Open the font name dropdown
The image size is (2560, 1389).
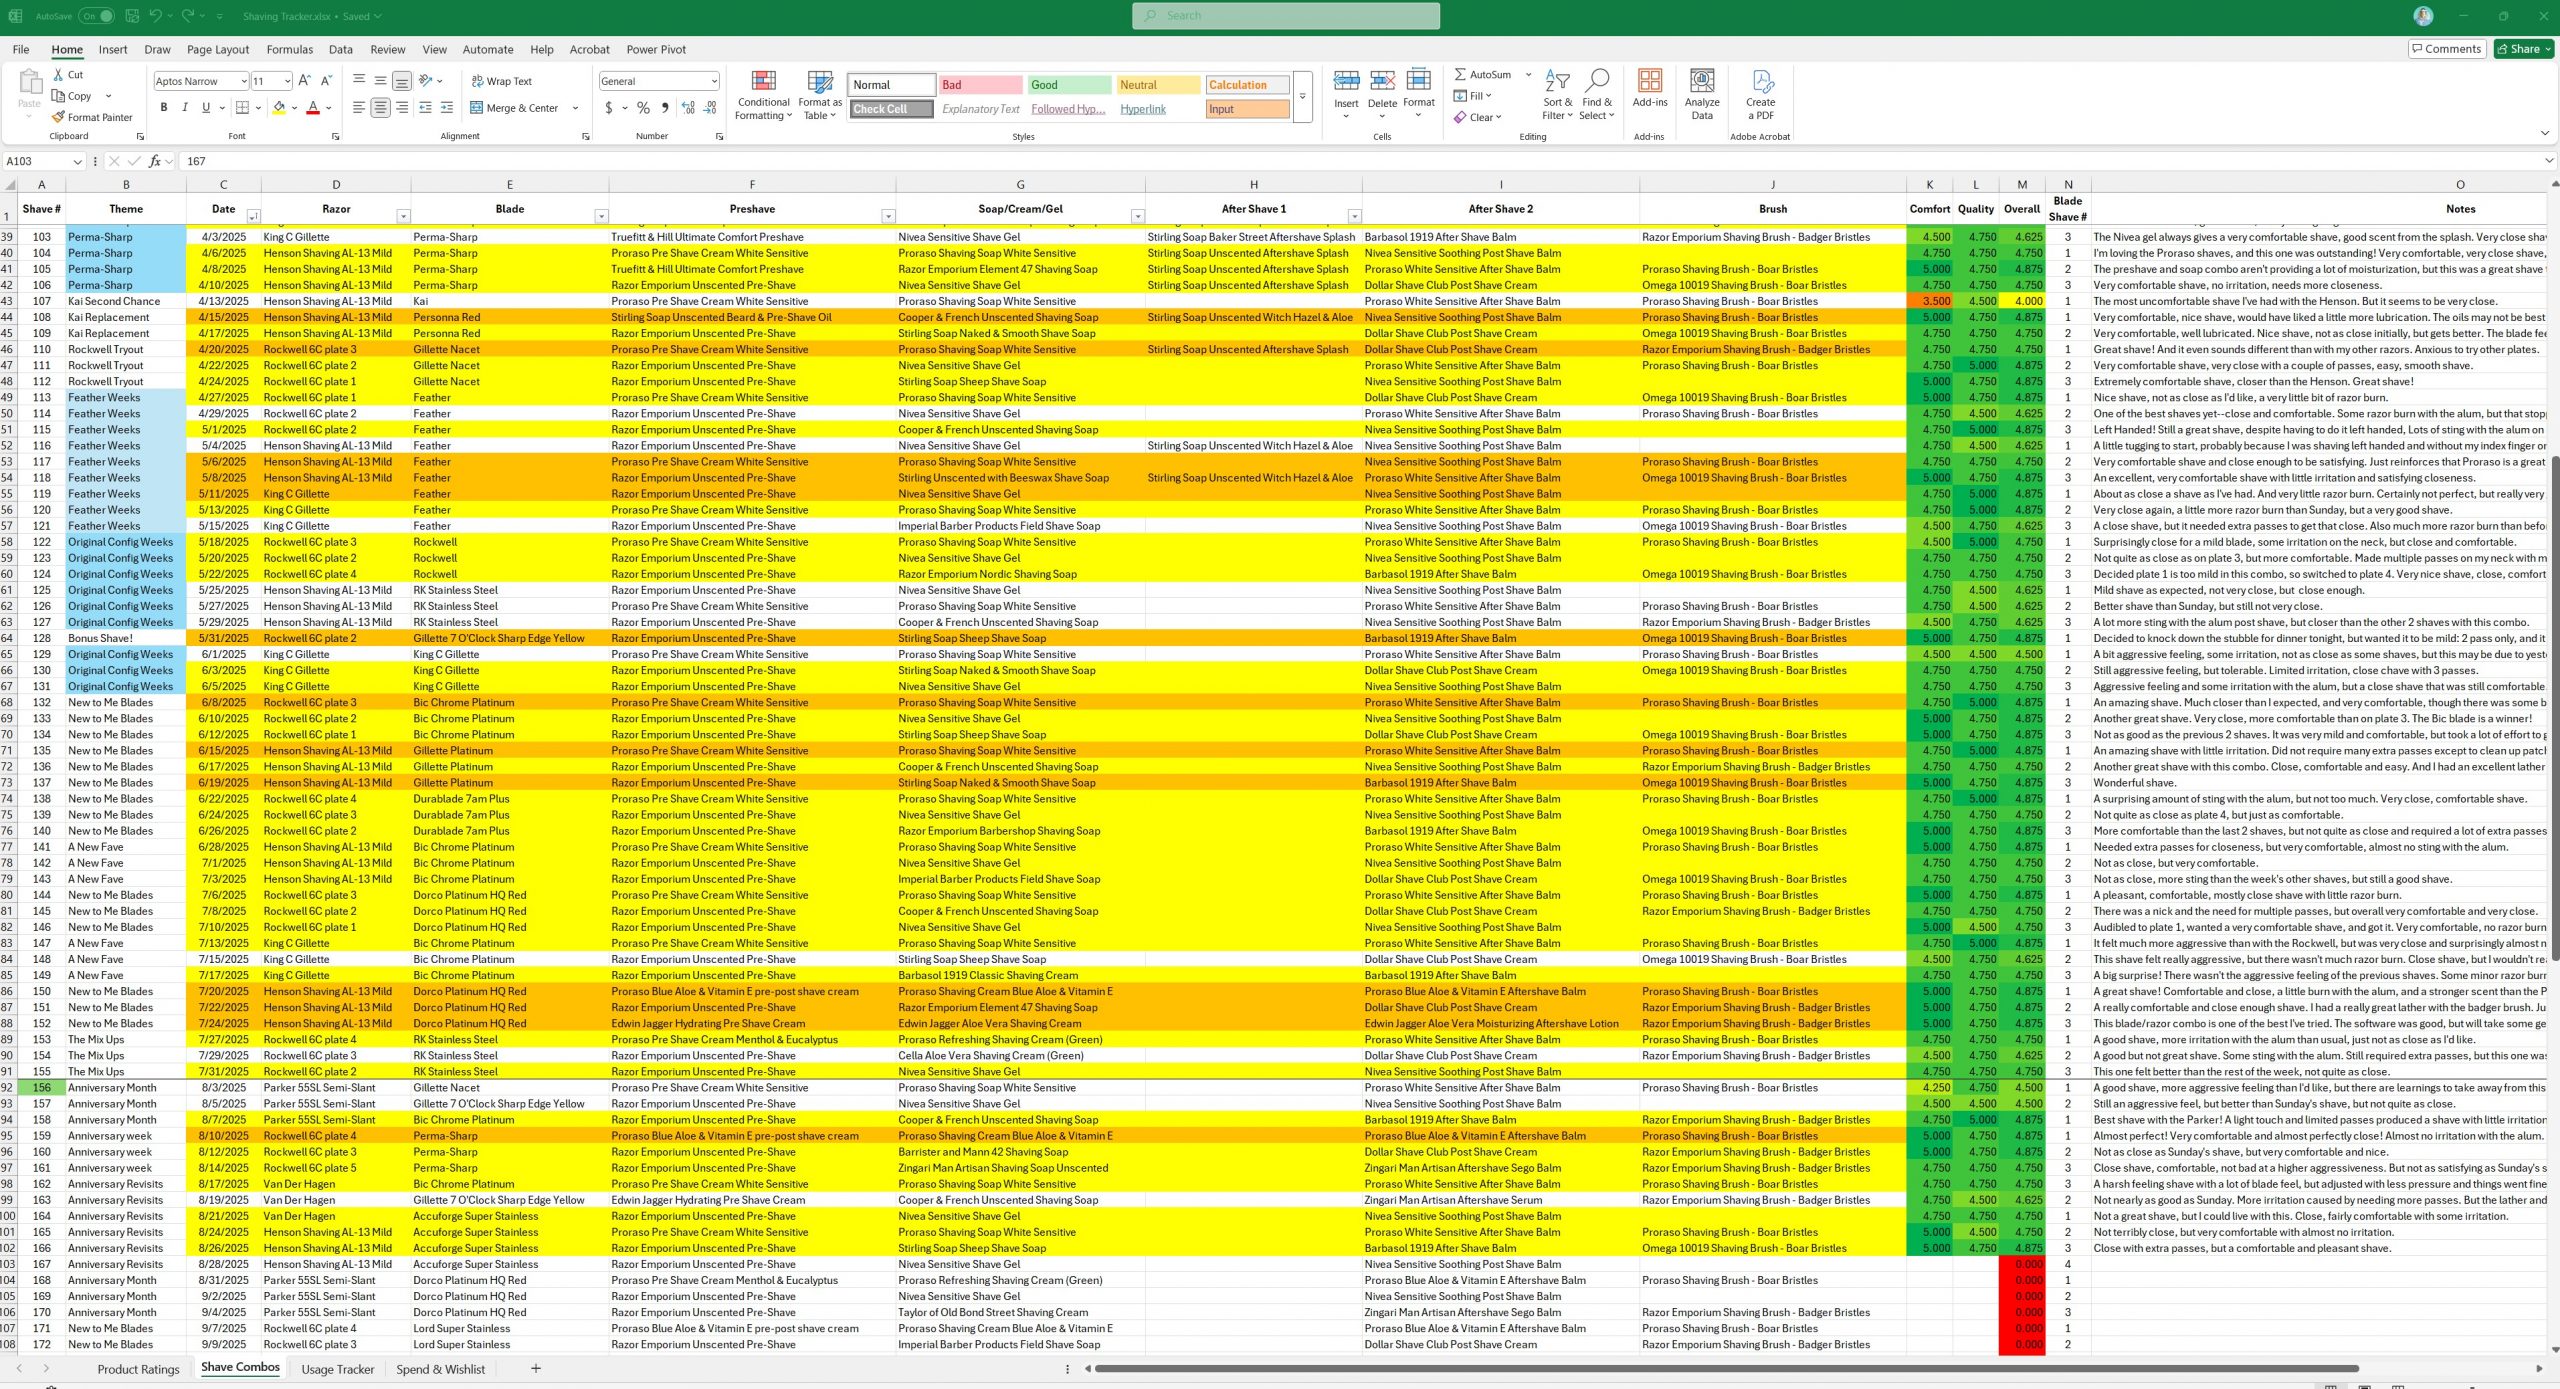point(243,81)
